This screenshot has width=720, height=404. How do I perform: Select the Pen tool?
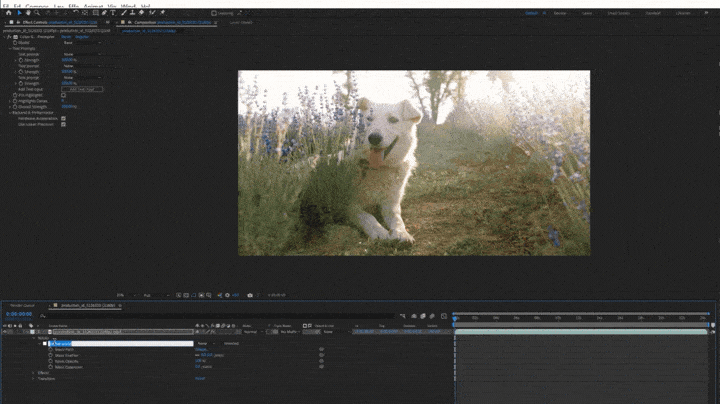pyautogui.click(x=104, y=13)
